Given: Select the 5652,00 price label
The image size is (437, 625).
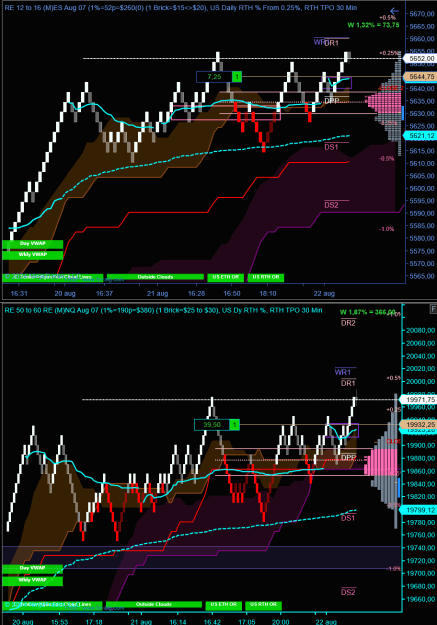Looking at the screenshot, I should [420, 59].
